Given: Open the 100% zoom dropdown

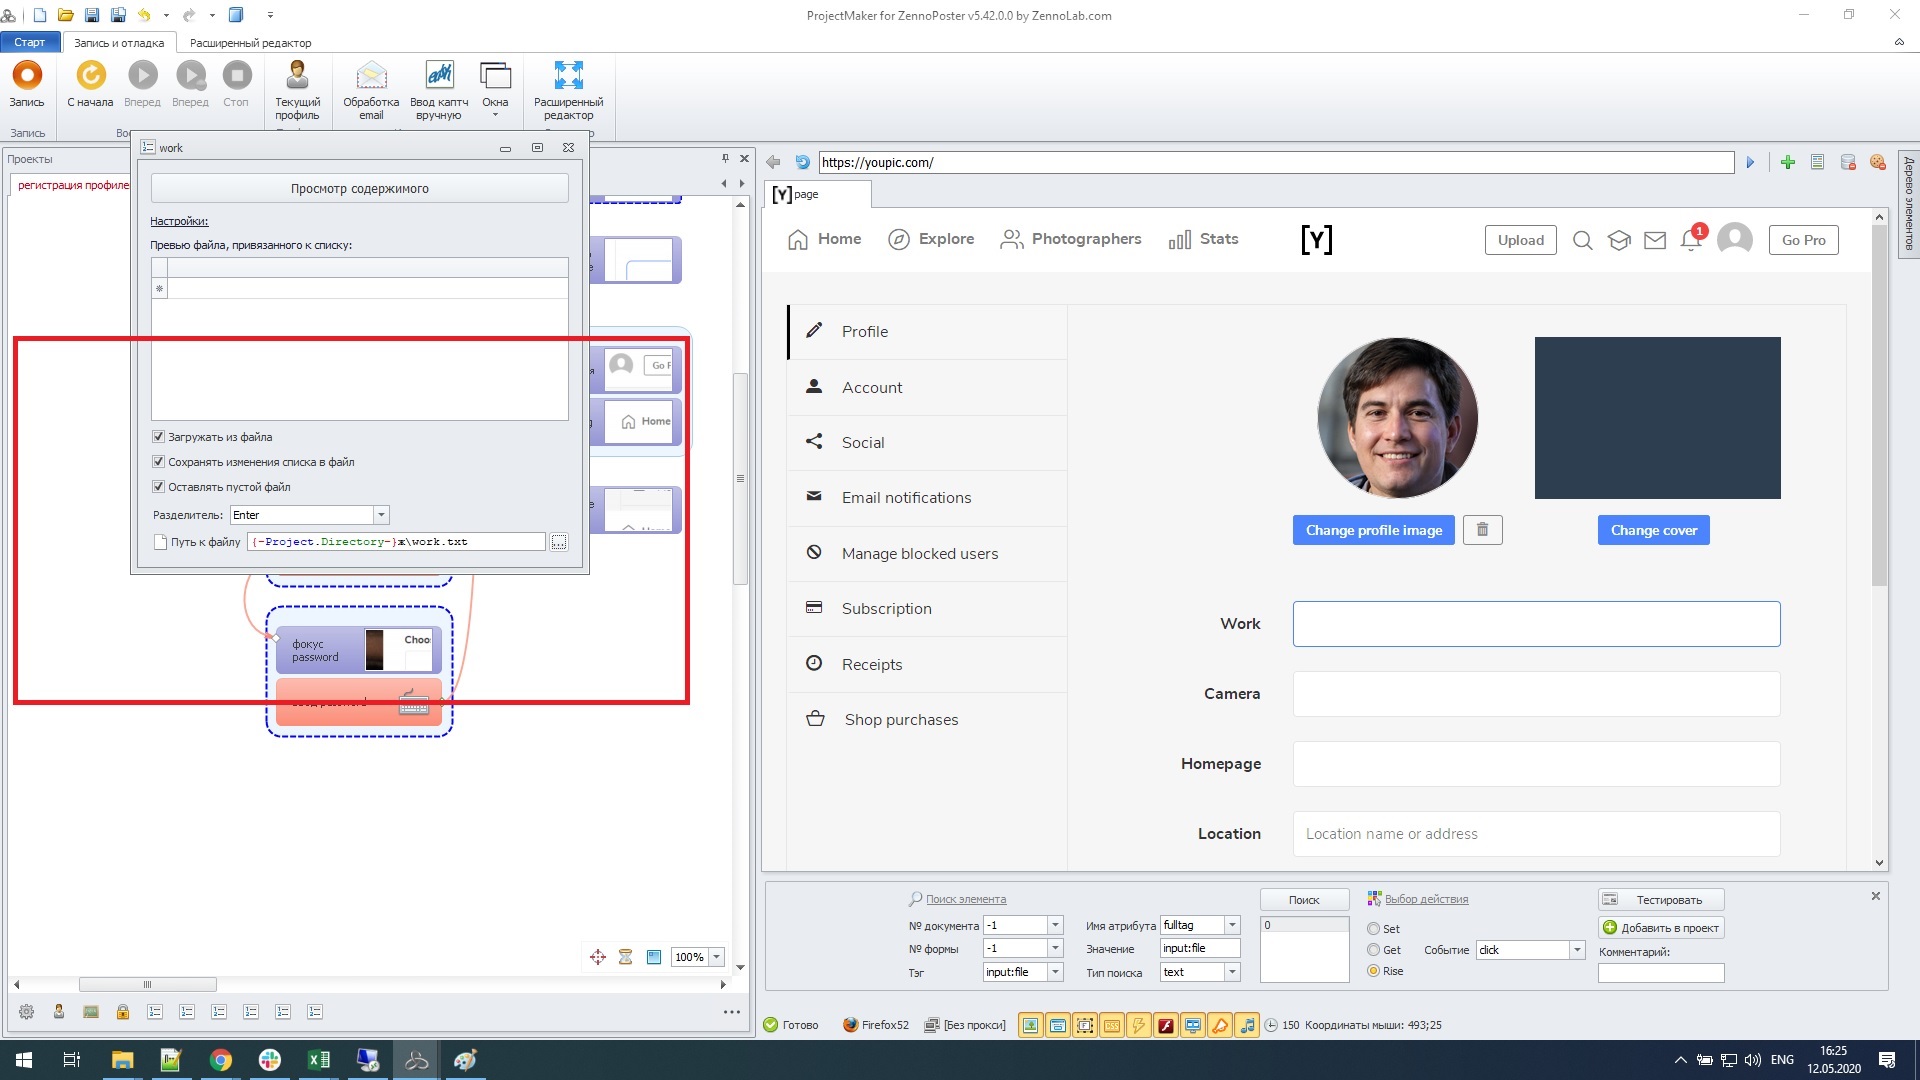Looking at the screenshot, I should [717, 957].
